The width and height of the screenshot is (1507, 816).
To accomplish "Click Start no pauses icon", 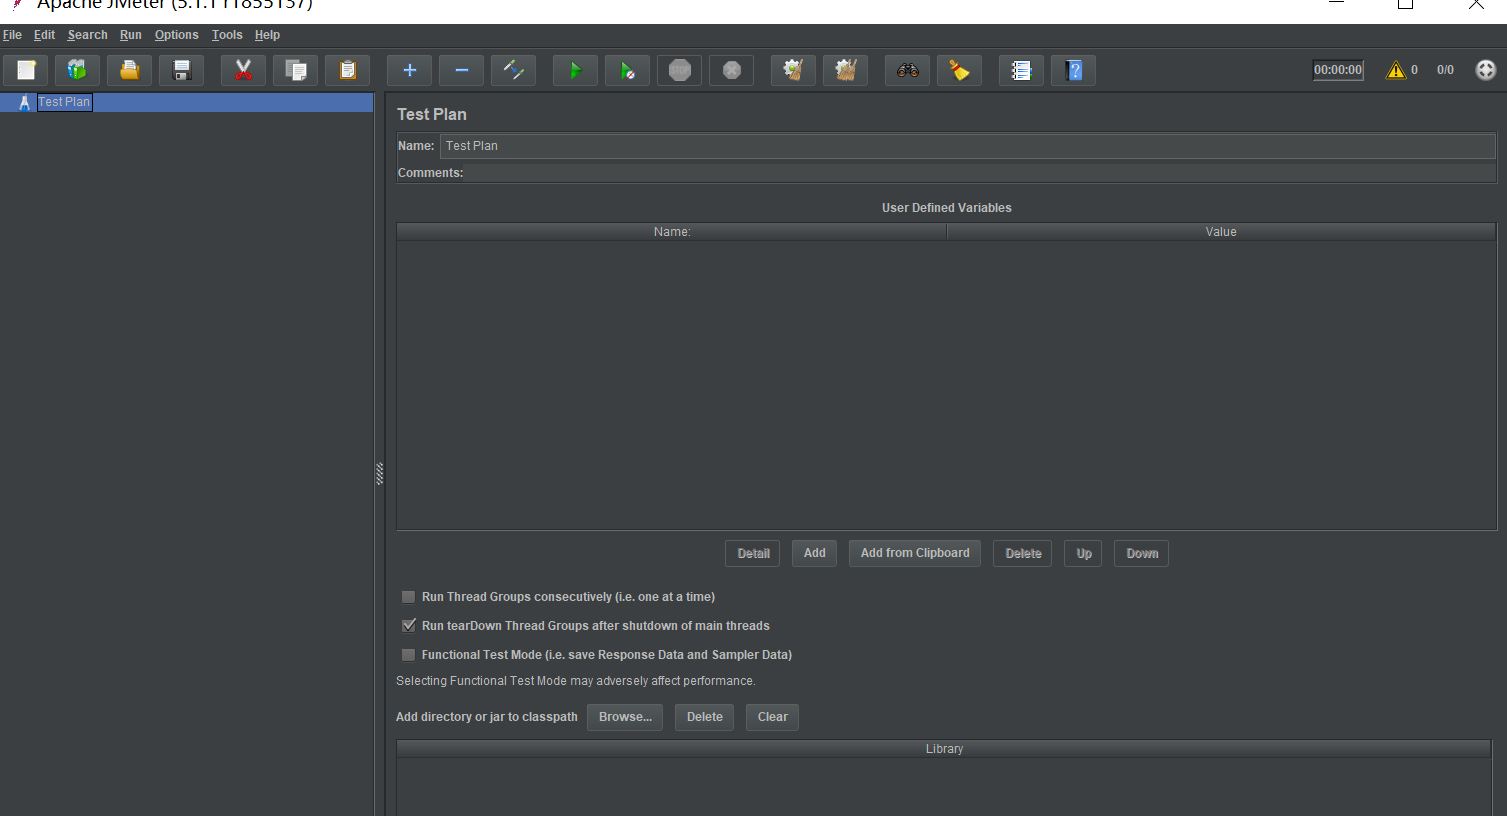I will tap(627, 70).
